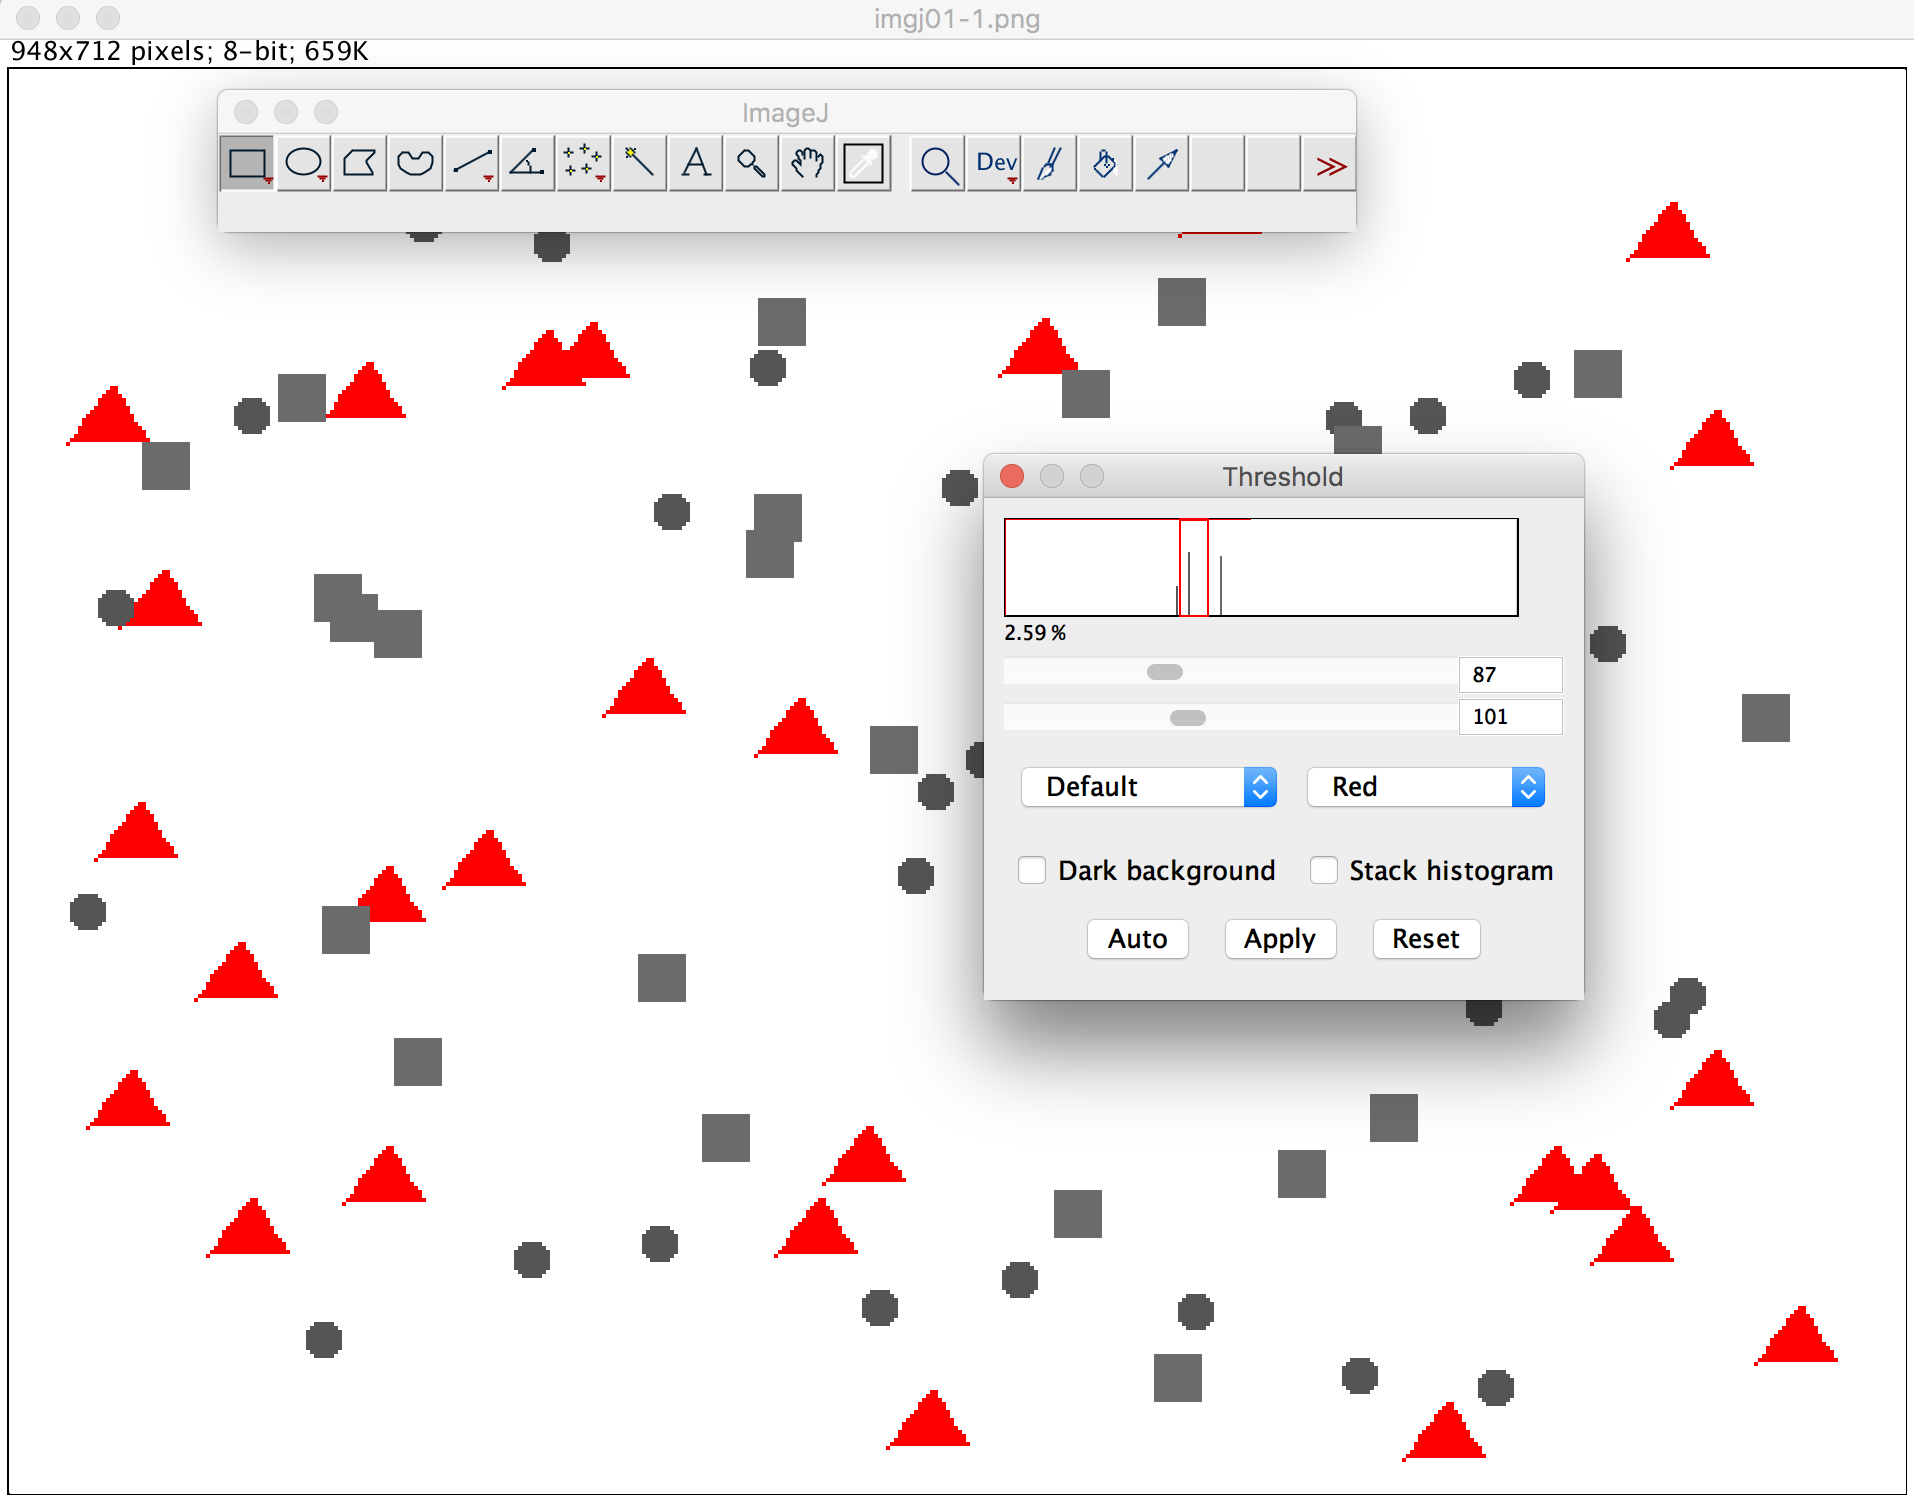Select the Rectangle selection tool
Image resolution: width=1914 pixels, height=1502 pixels.
point(246,164)
